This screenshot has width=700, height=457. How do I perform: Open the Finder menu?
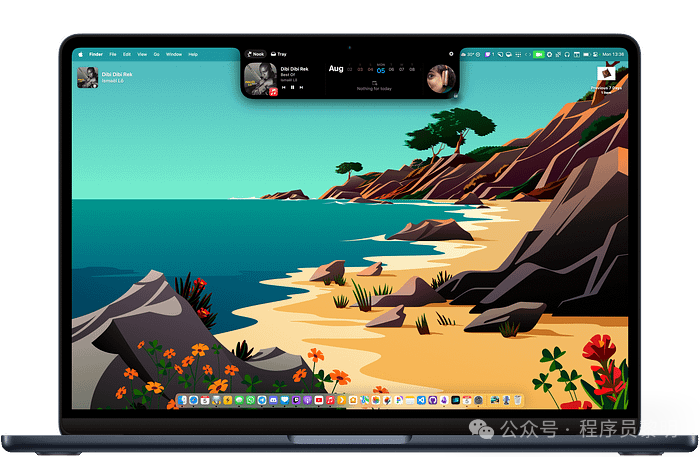[96, 54]
